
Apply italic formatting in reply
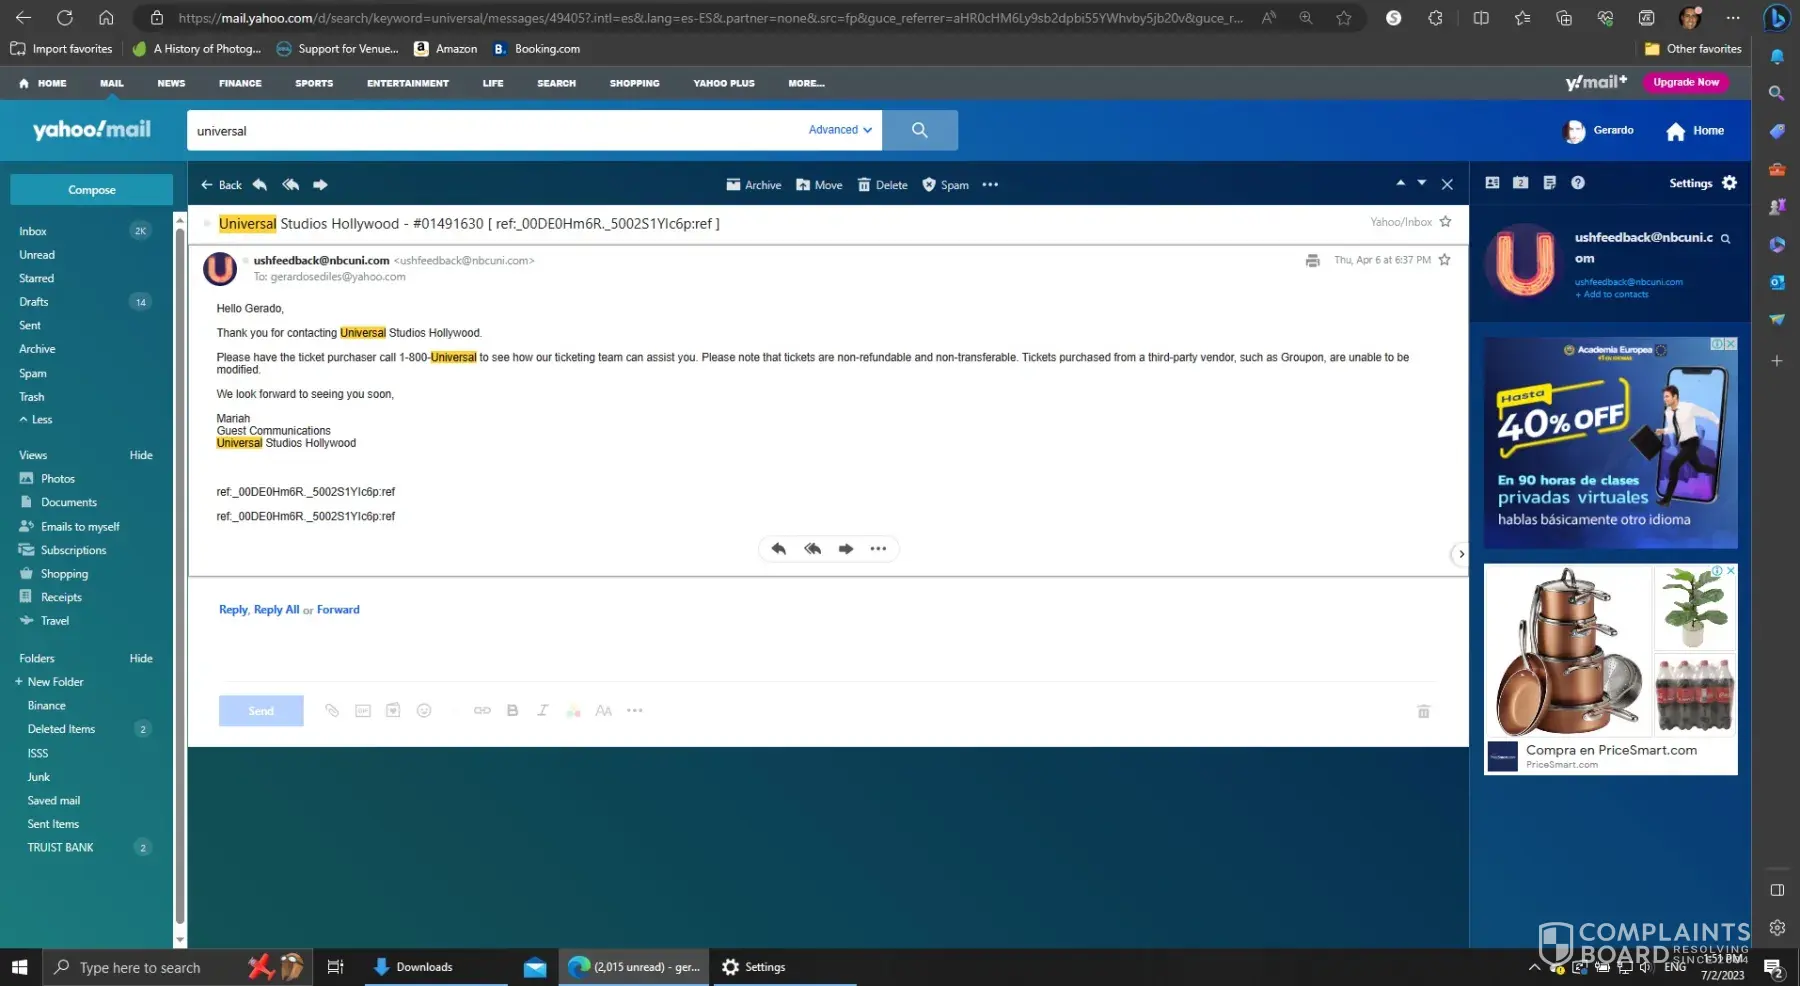point(542,711)
